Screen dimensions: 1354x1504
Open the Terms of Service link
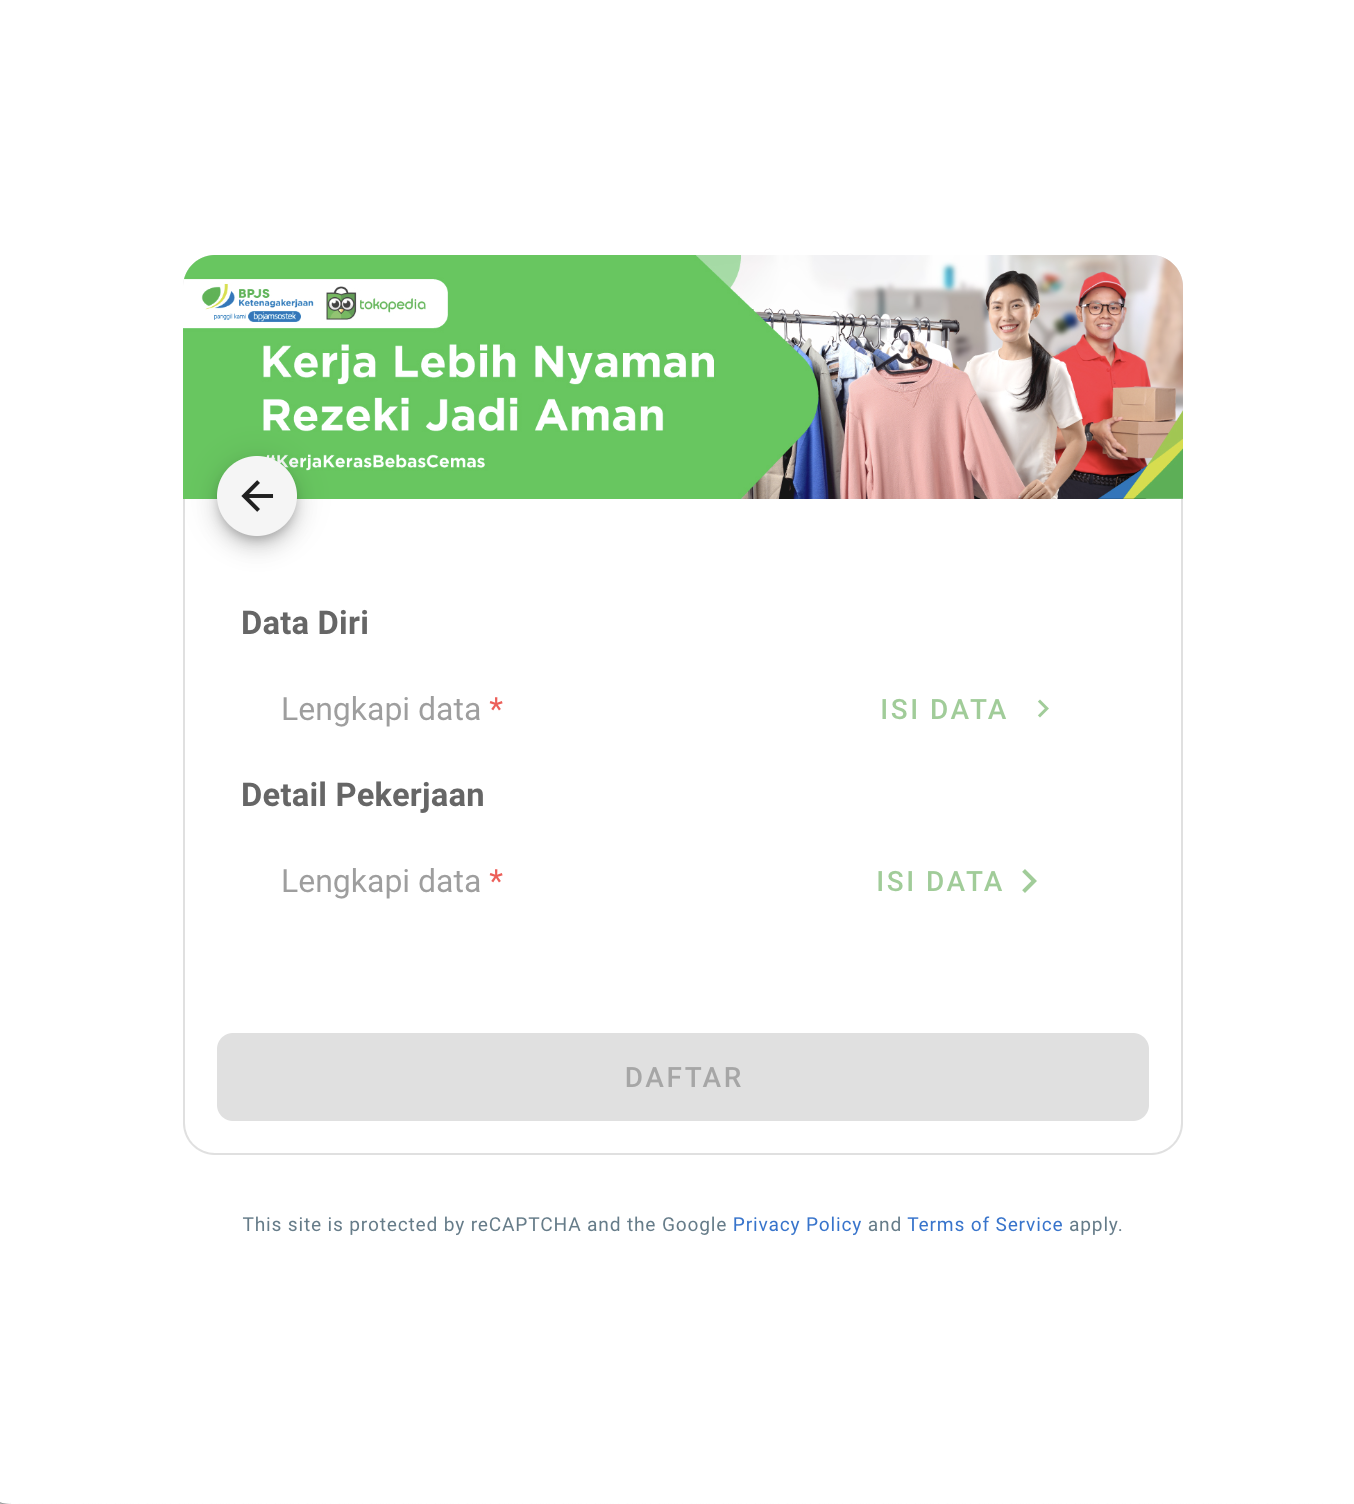(x=985, y=1224)
